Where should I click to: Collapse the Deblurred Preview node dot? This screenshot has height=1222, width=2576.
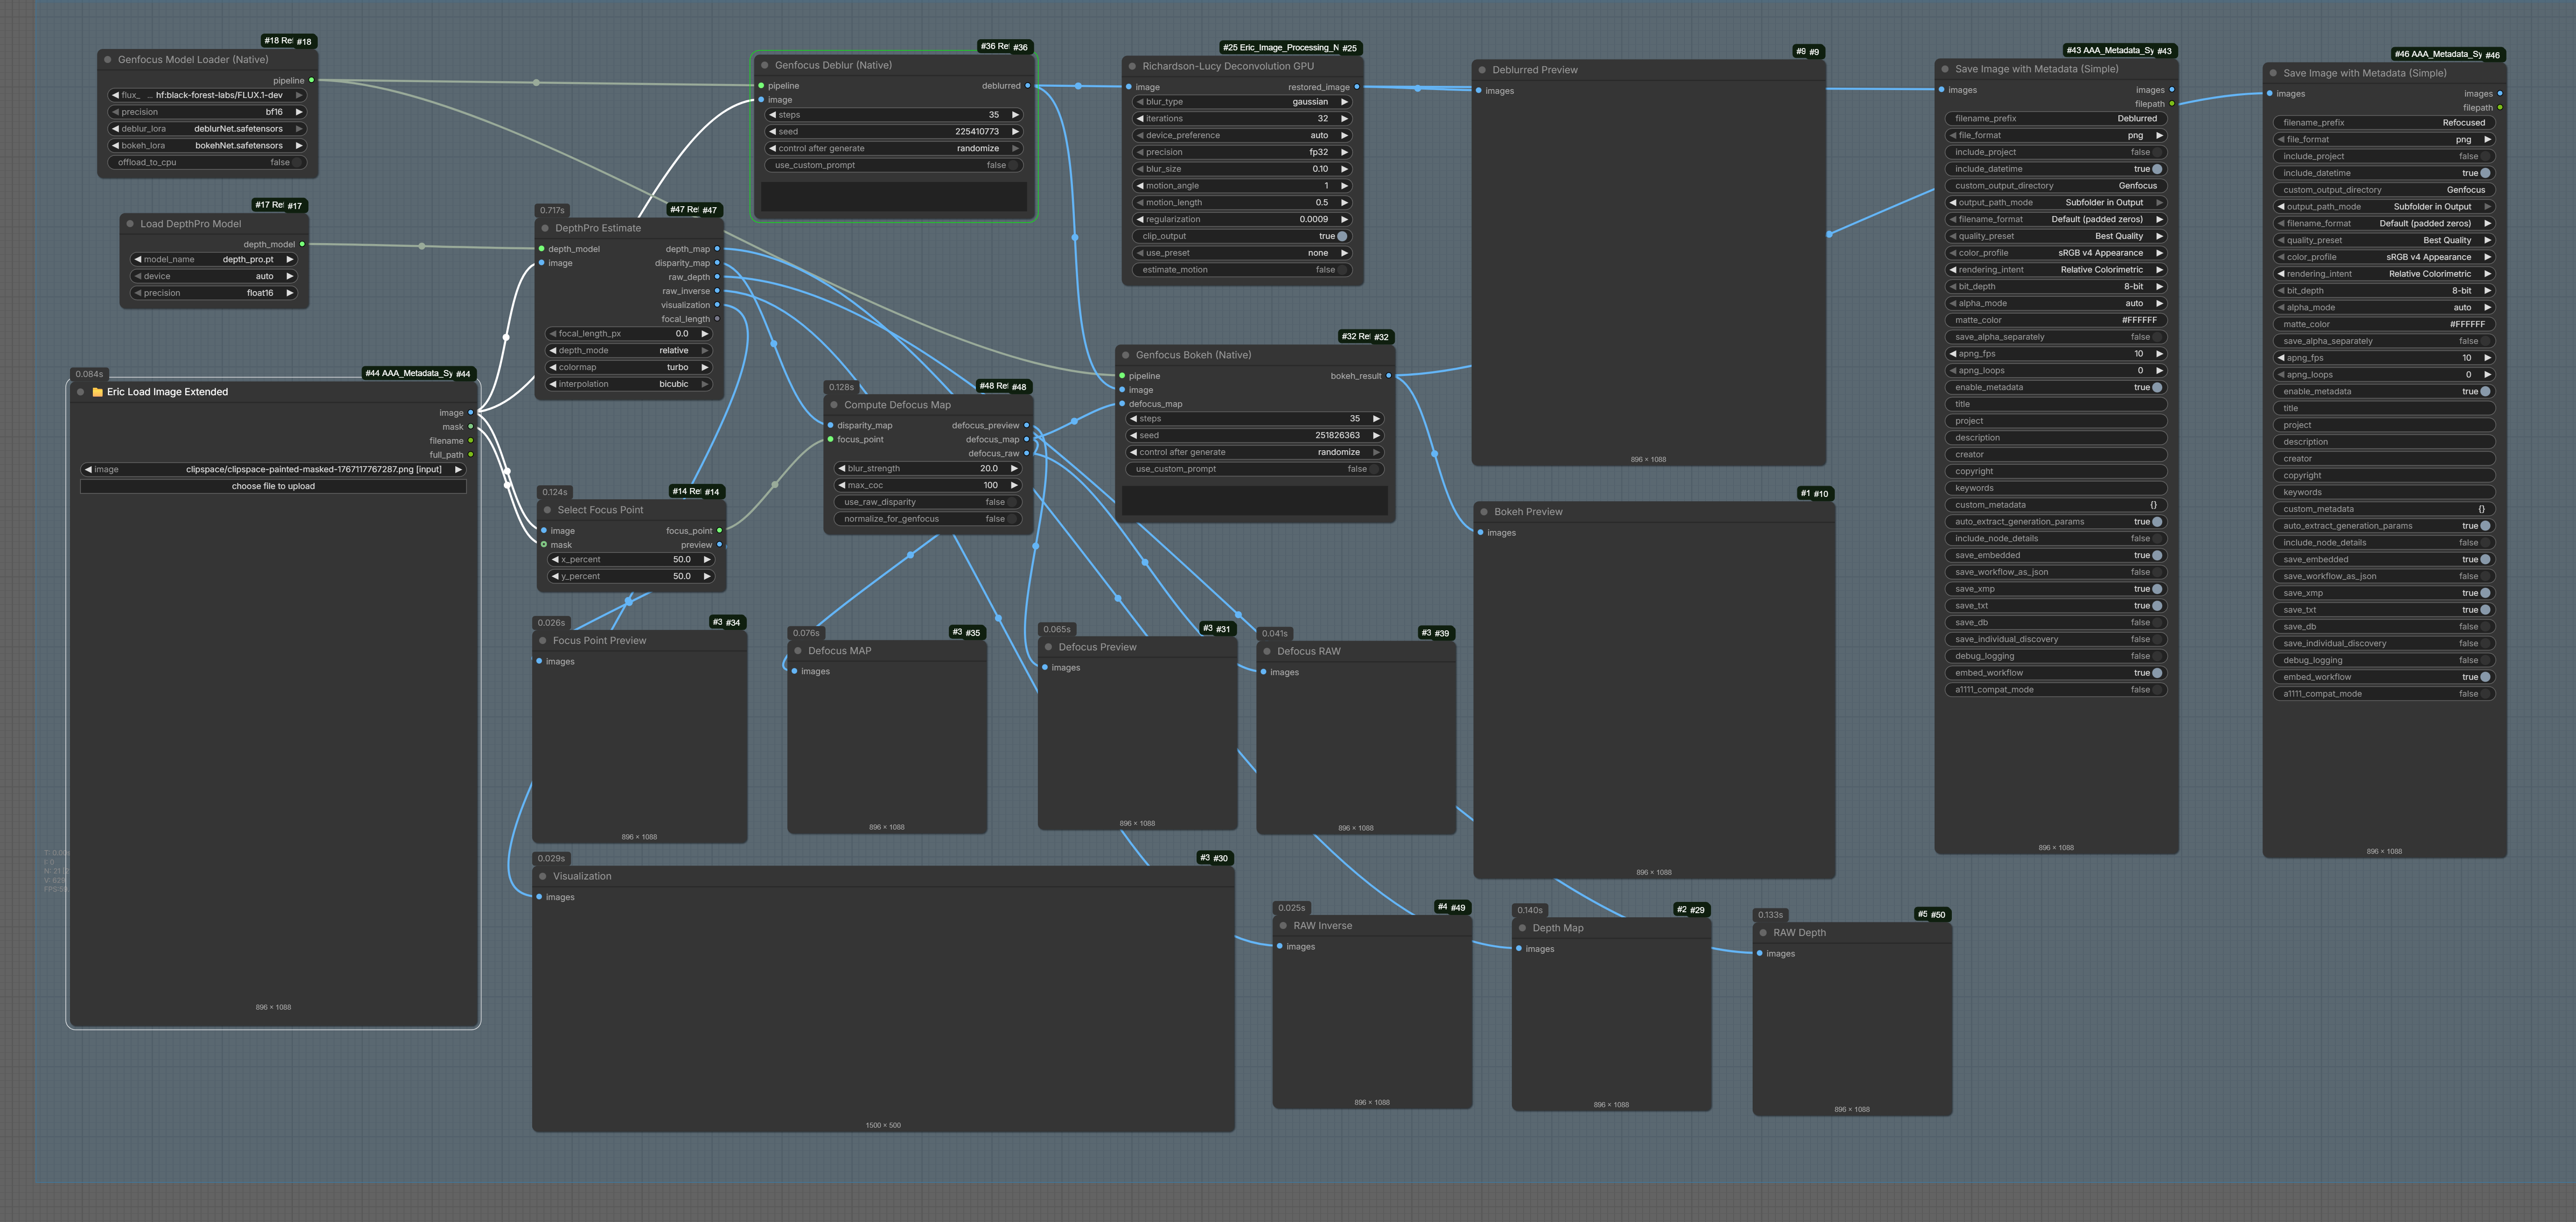point(1483,70)
